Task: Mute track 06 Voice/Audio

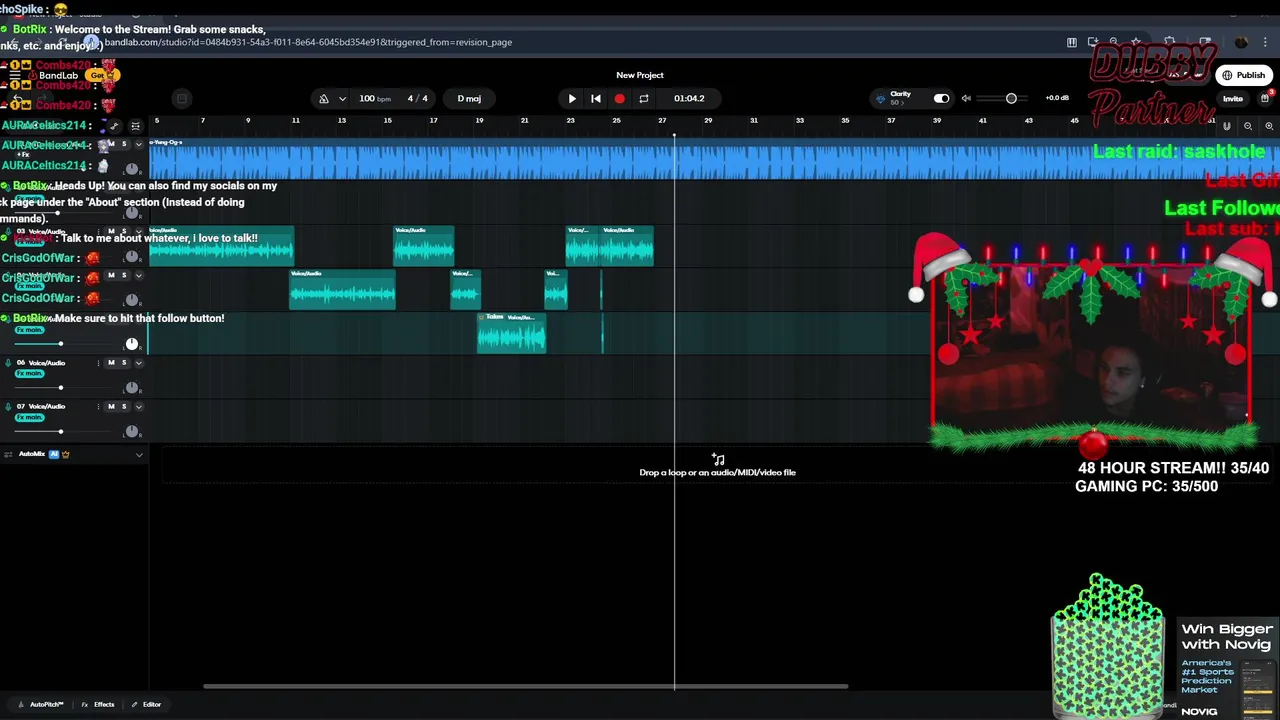Action: 111,363
